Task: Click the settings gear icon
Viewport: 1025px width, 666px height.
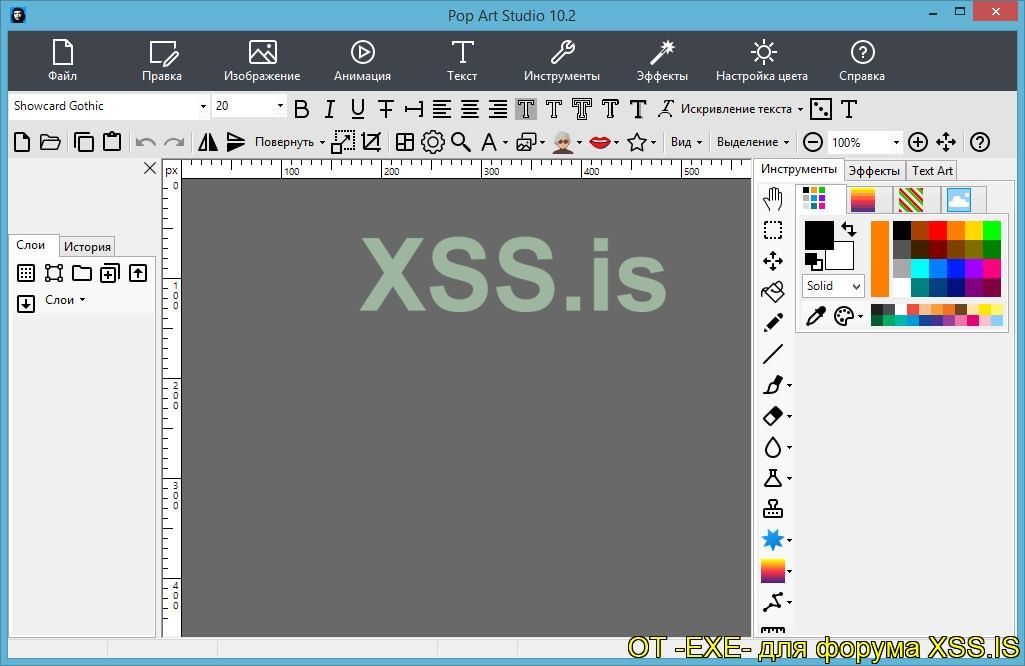Action: pyautogui.click(x=433, y=142)
